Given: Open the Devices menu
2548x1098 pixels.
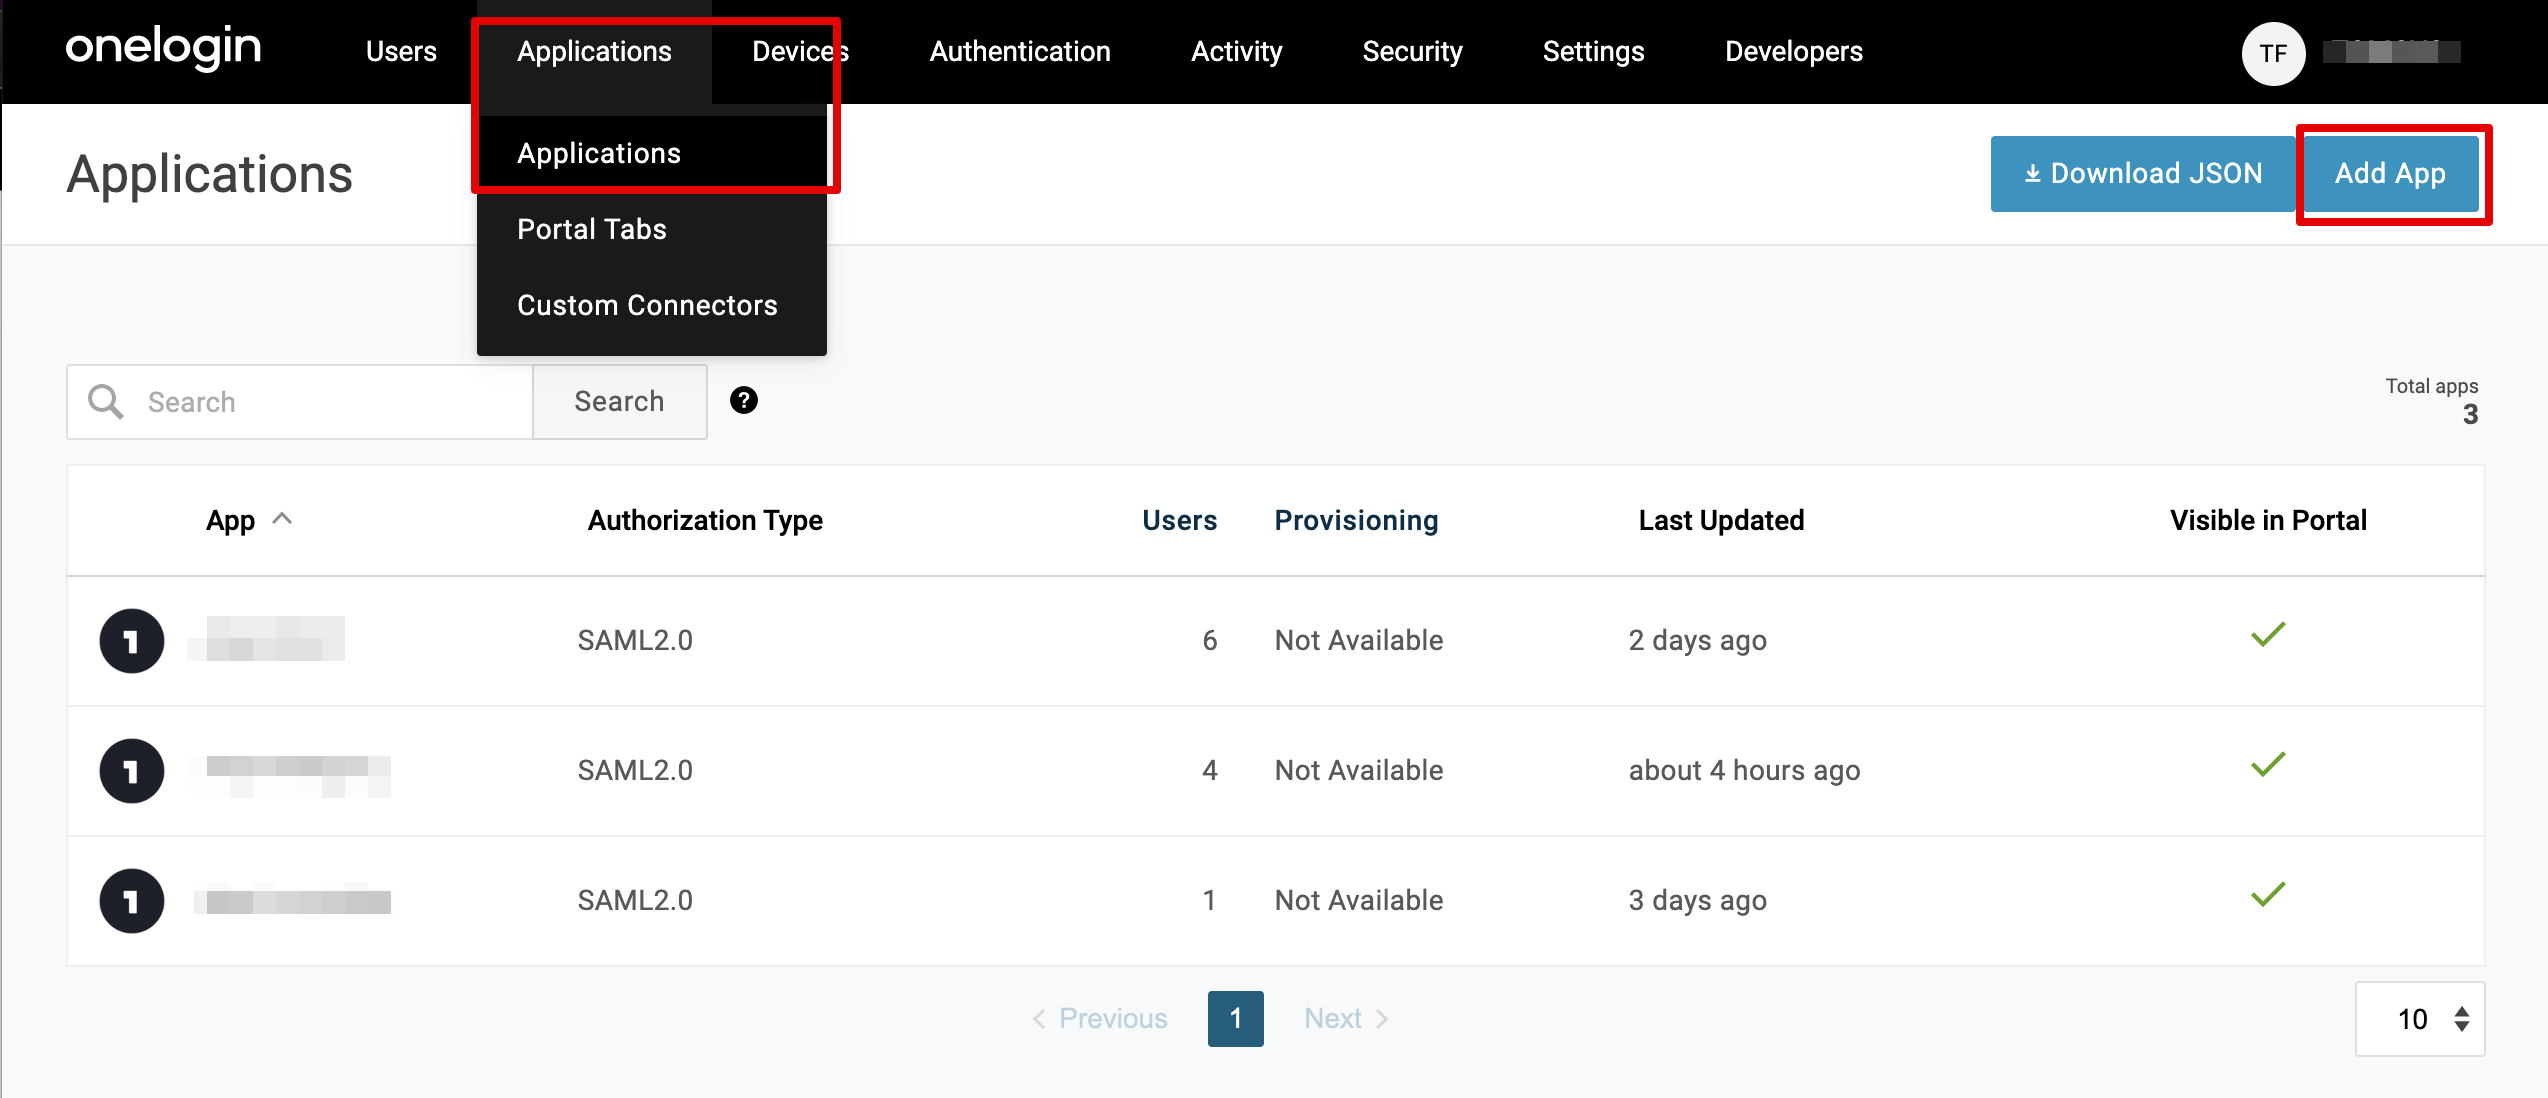Looking at the screenshot, I should point(800,52).
